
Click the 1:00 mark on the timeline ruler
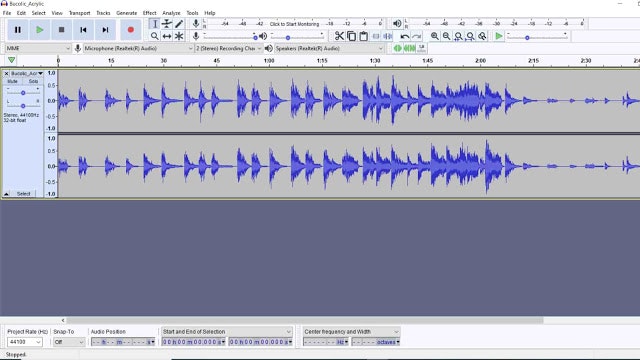click(x=269, y=61)
